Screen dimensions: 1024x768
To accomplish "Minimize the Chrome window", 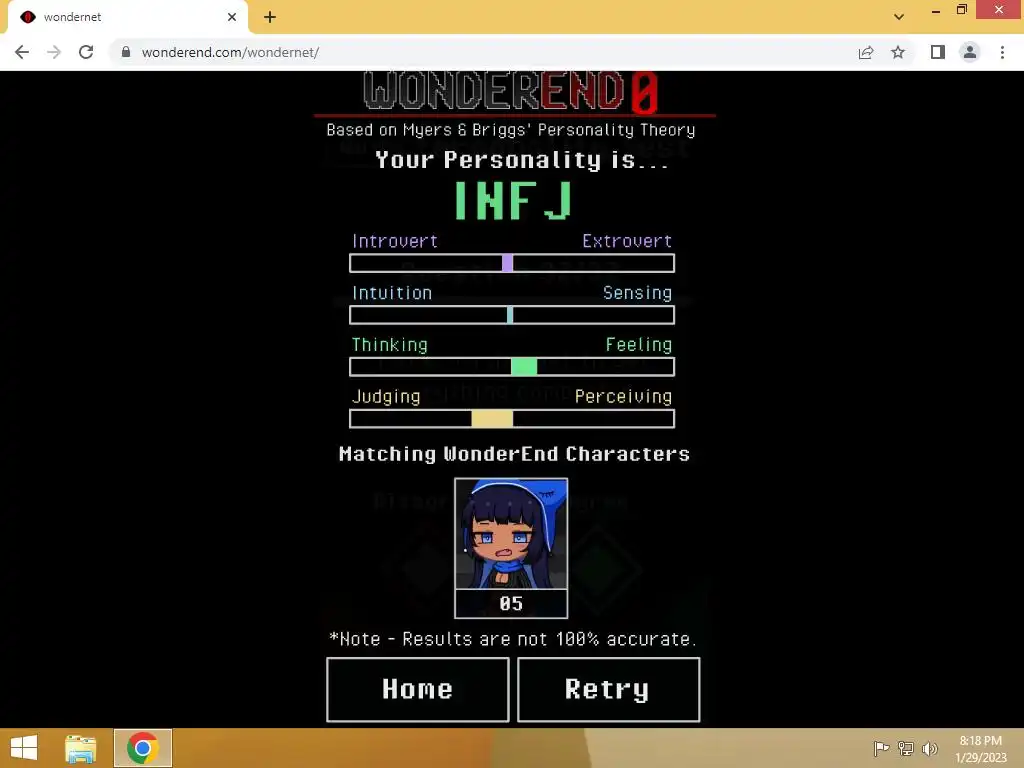I will pyautogui.click(x=936, y=10).
